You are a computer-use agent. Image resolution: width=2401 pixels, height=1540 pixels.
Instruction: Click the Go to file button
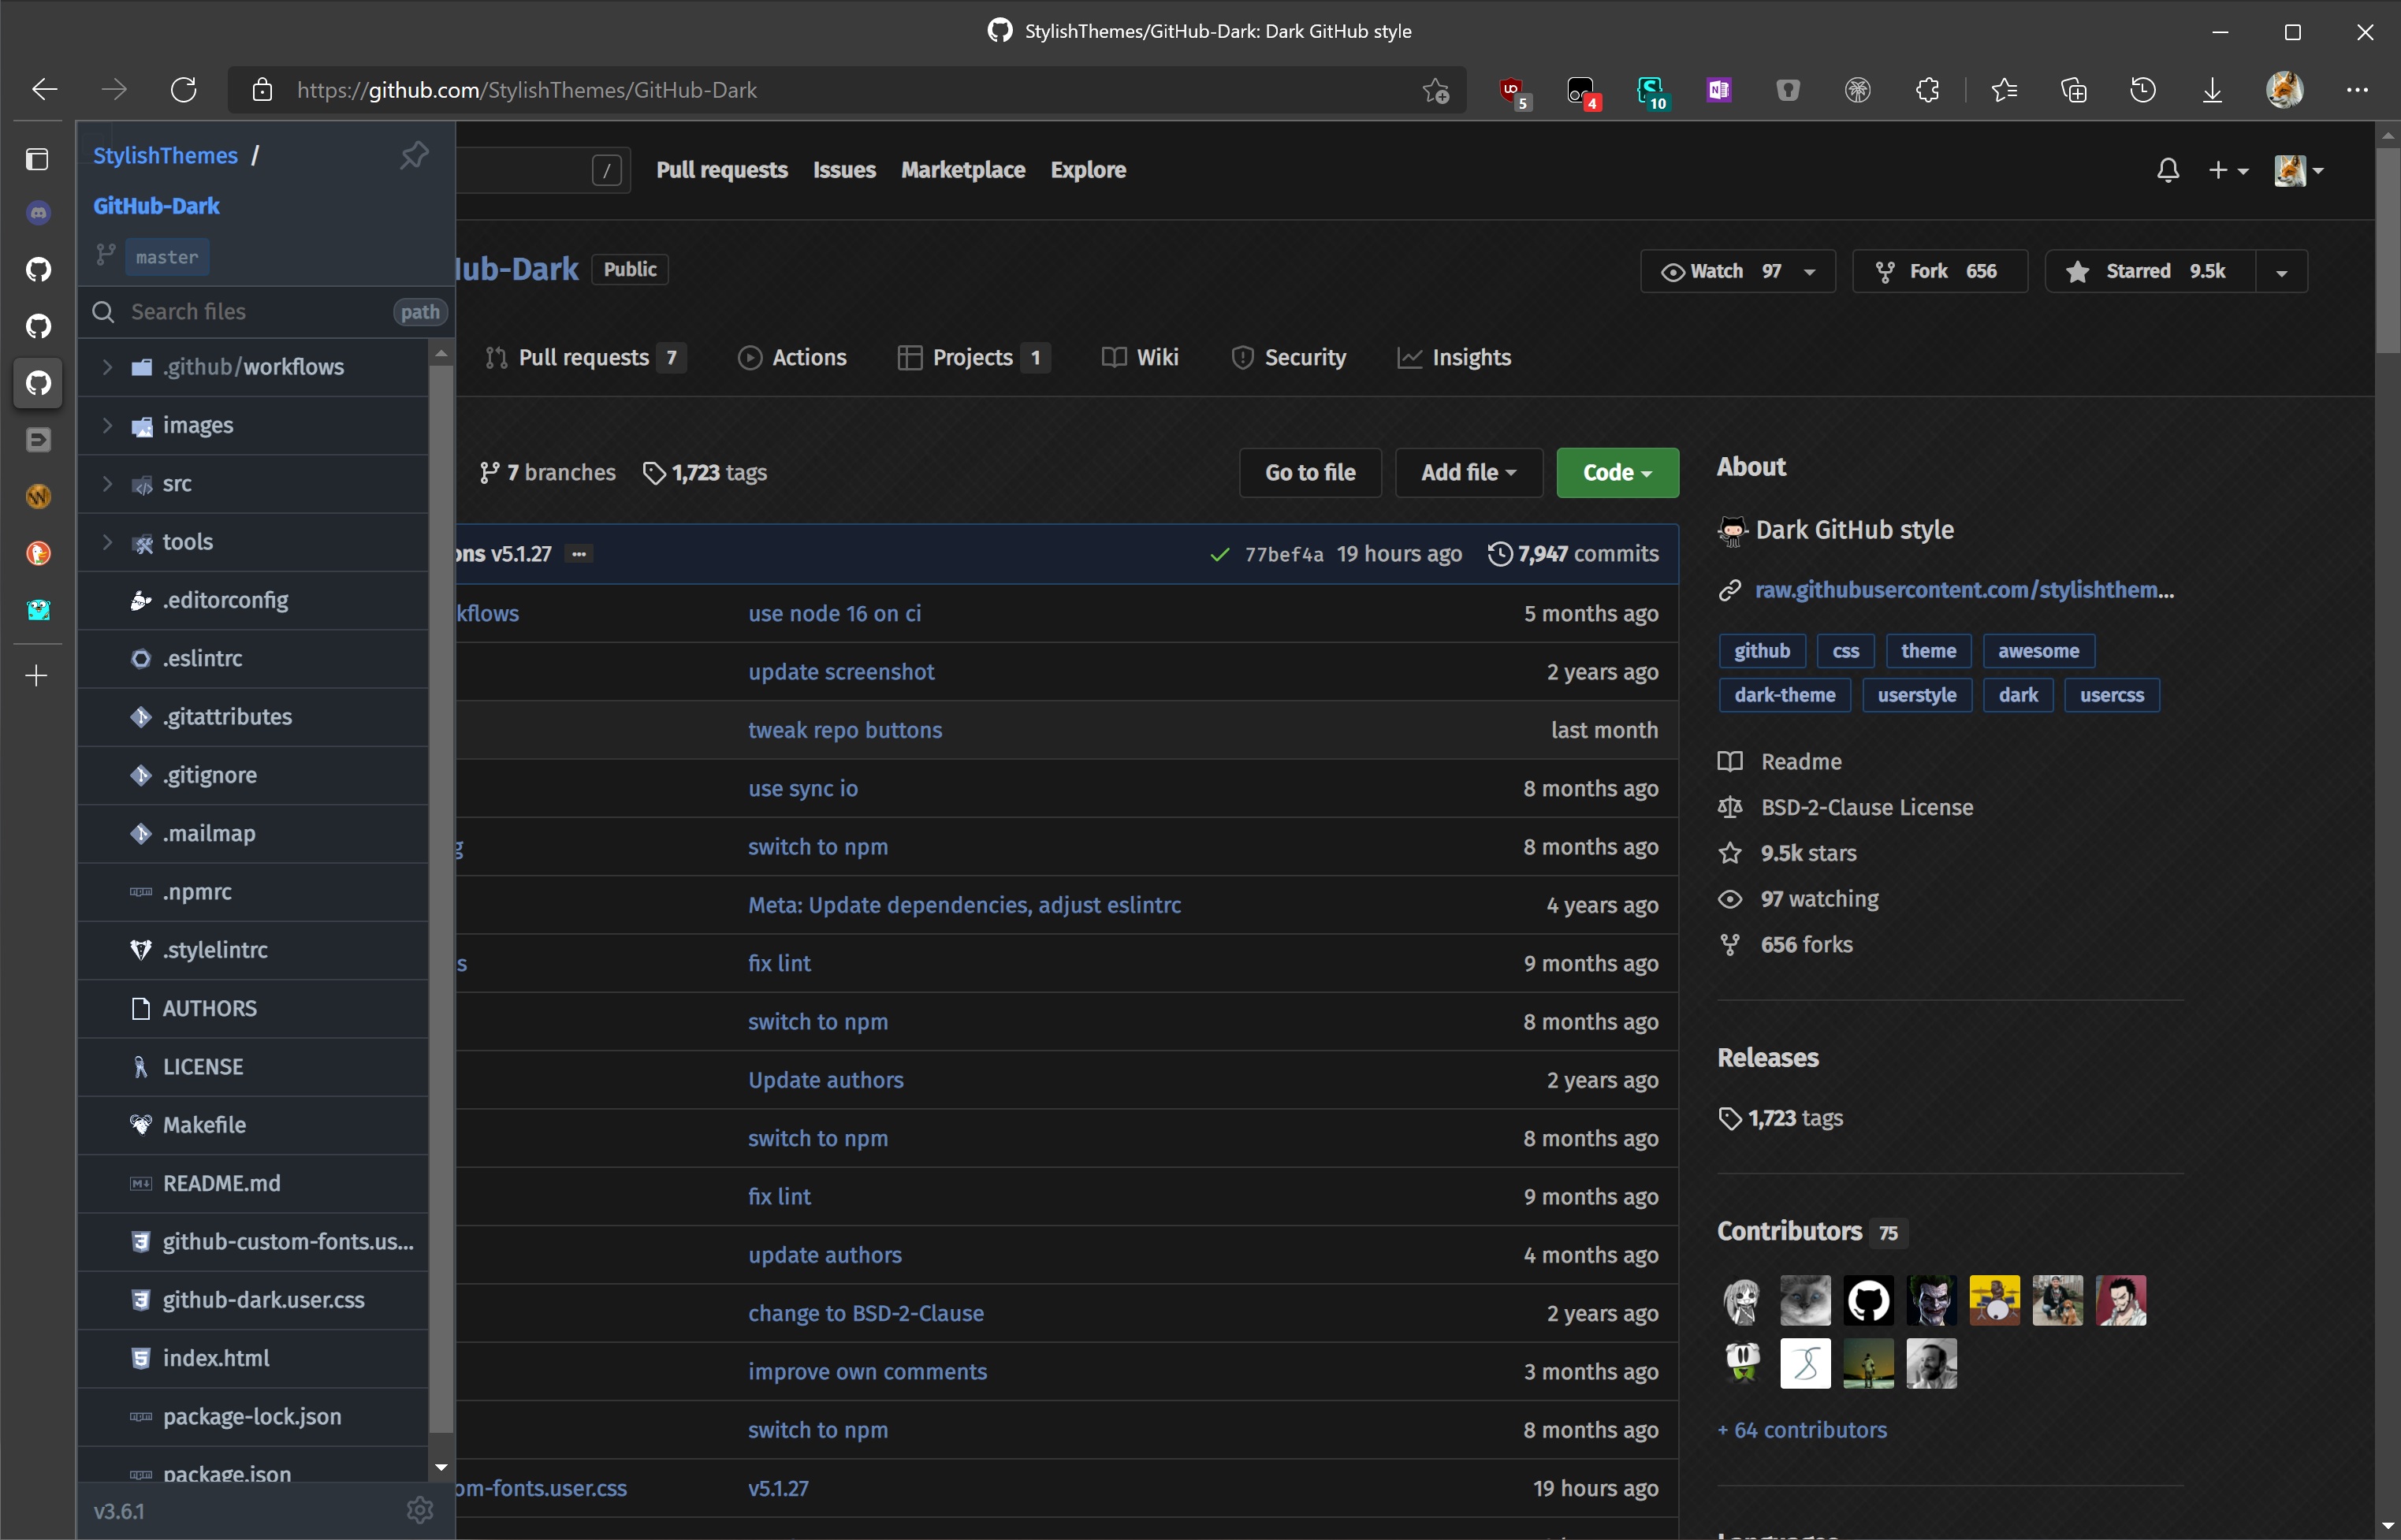[1310, 472]
